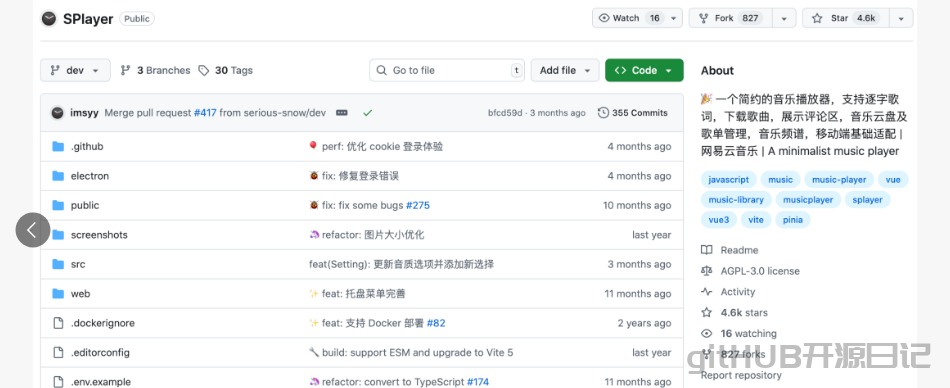Open the AGPL-3.0 license link
This screenshot has width=950, height=388.
coord(760,271)
